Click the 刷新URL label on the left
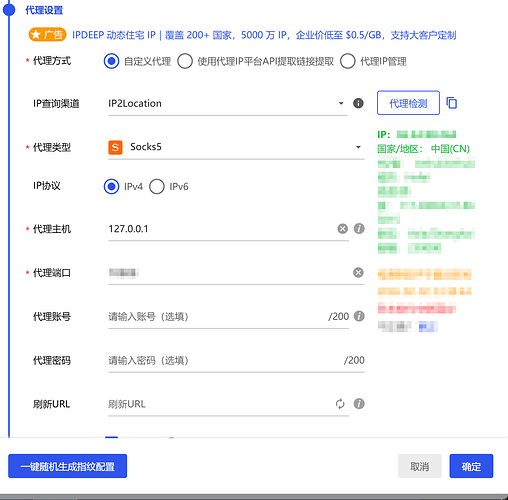Viewport: 508px width, 500px height. (x=51, y=404)
